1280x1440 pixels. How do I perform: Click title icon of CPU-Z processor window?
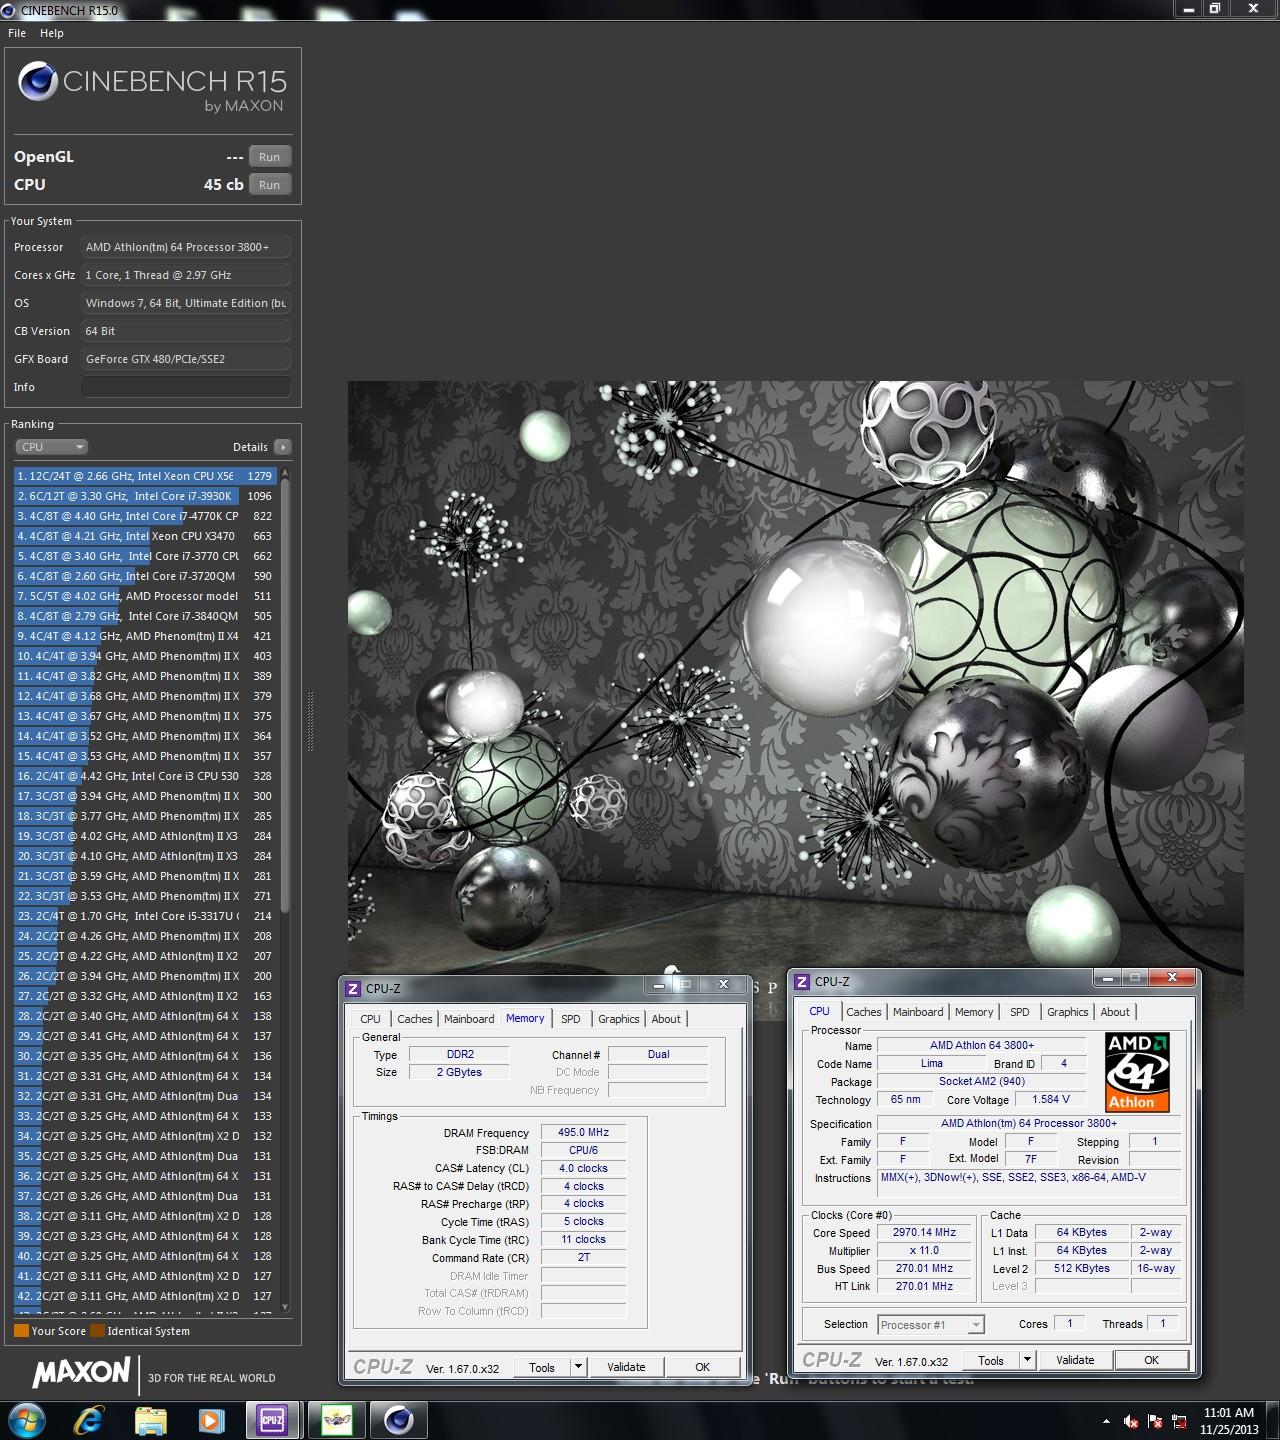tap(802, 982)
